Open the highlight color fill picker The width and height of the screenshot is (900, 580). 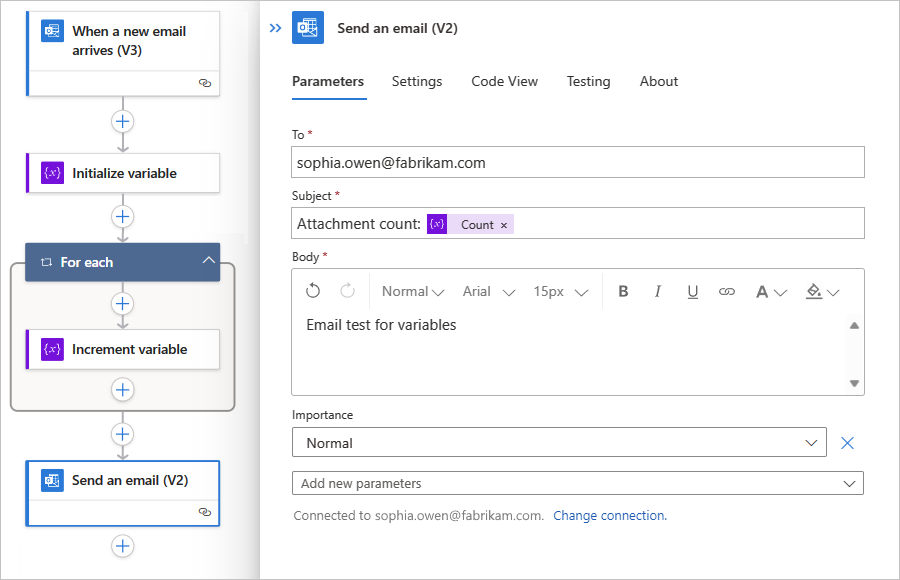click(x=821, y=291)
